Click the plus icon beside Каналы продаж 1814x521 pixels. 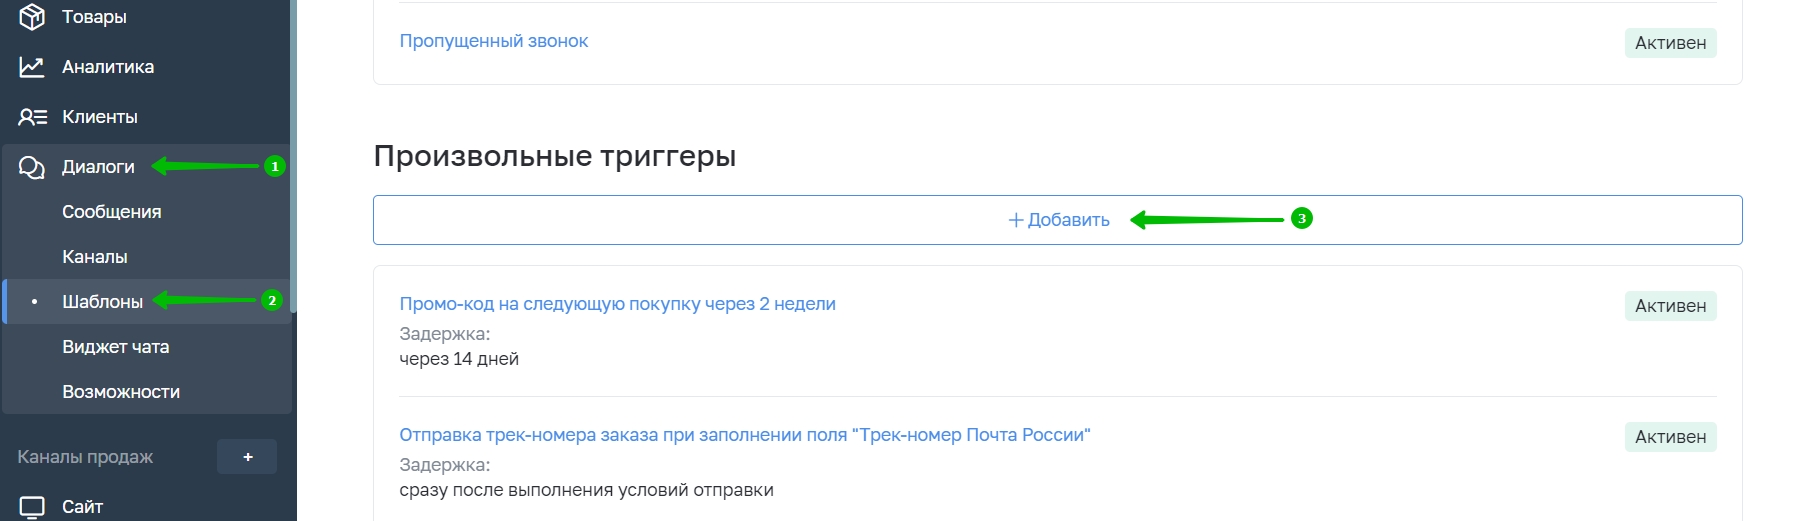(x=247, y=457)
